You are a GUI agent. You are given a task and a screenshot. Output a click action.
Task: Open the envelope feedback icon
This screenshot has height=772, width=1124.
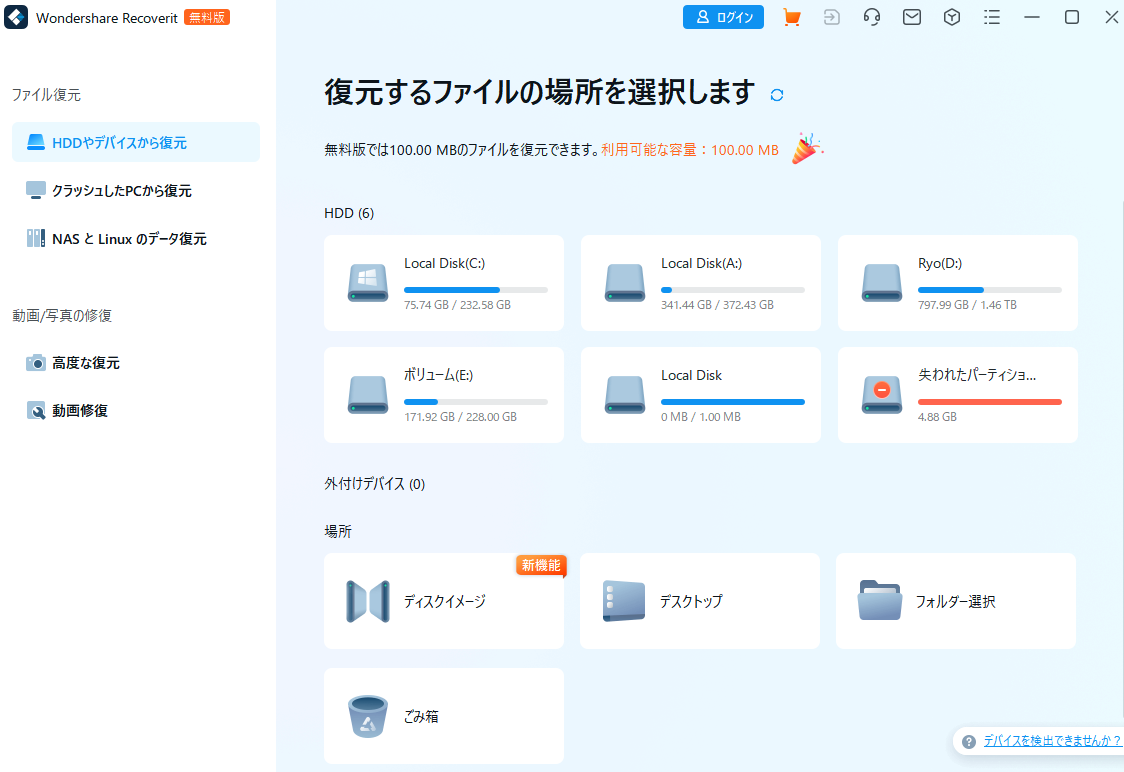tap(911, 17)
